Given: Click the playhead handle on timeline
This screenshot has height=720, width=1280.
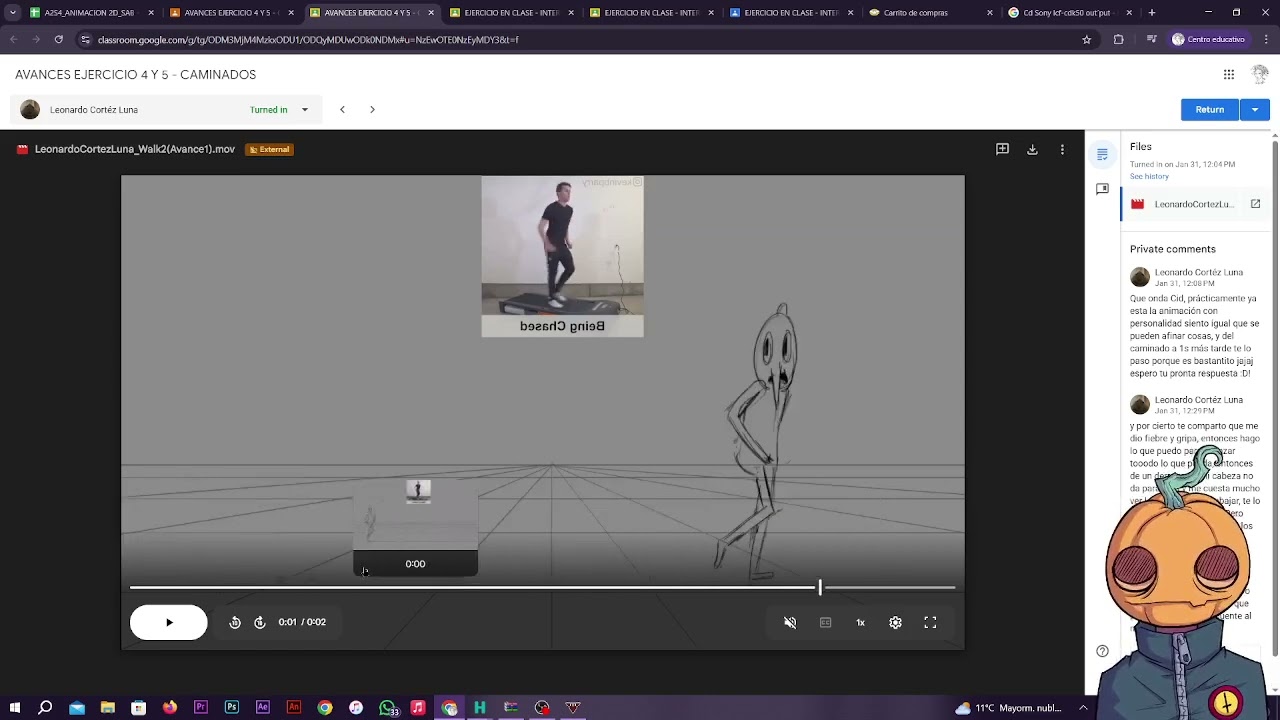Looking at the screenshot, I should point(820,588).
